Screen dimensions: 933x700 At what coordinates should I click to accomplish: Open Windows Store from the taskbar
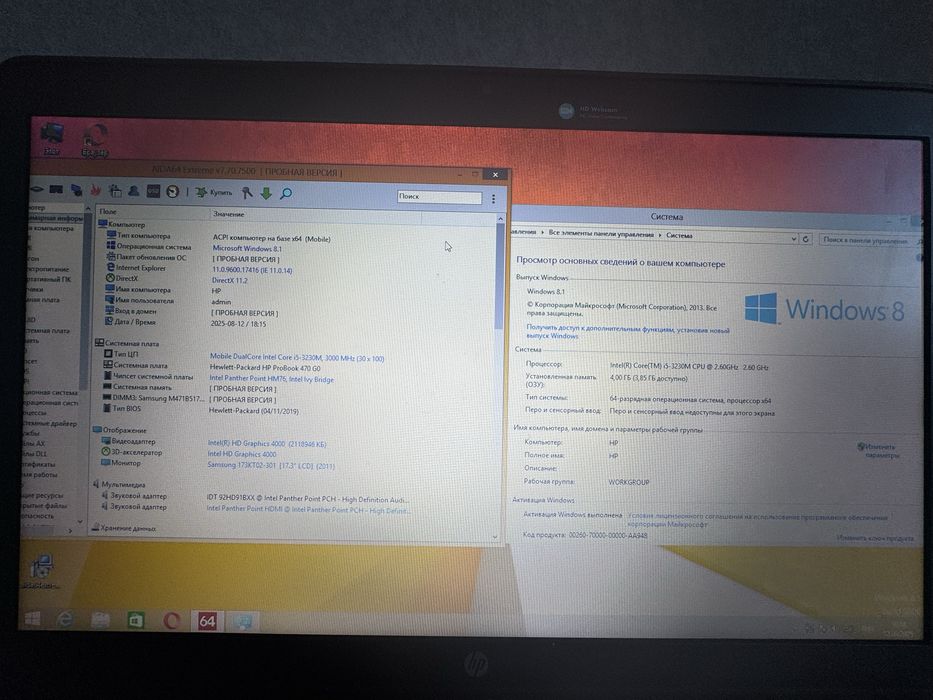click(x=136, y=621)
